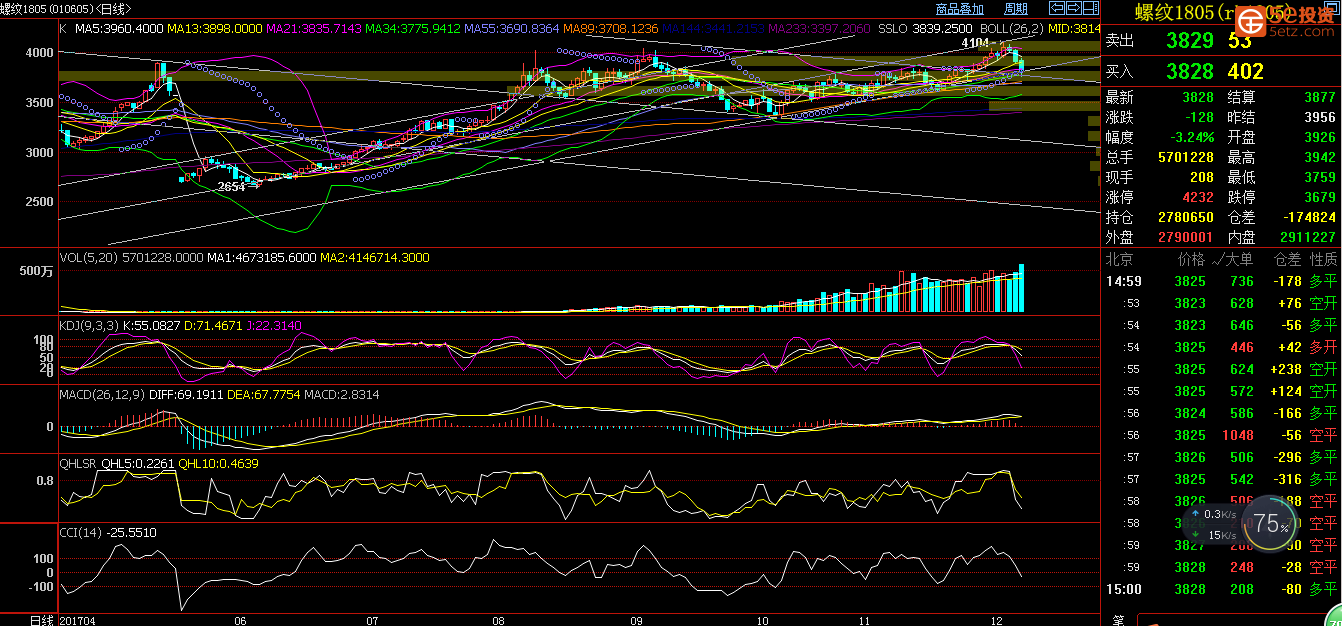Click the 总手 value 5701228
The image size is (1342, 626).
click(1185, 157)
